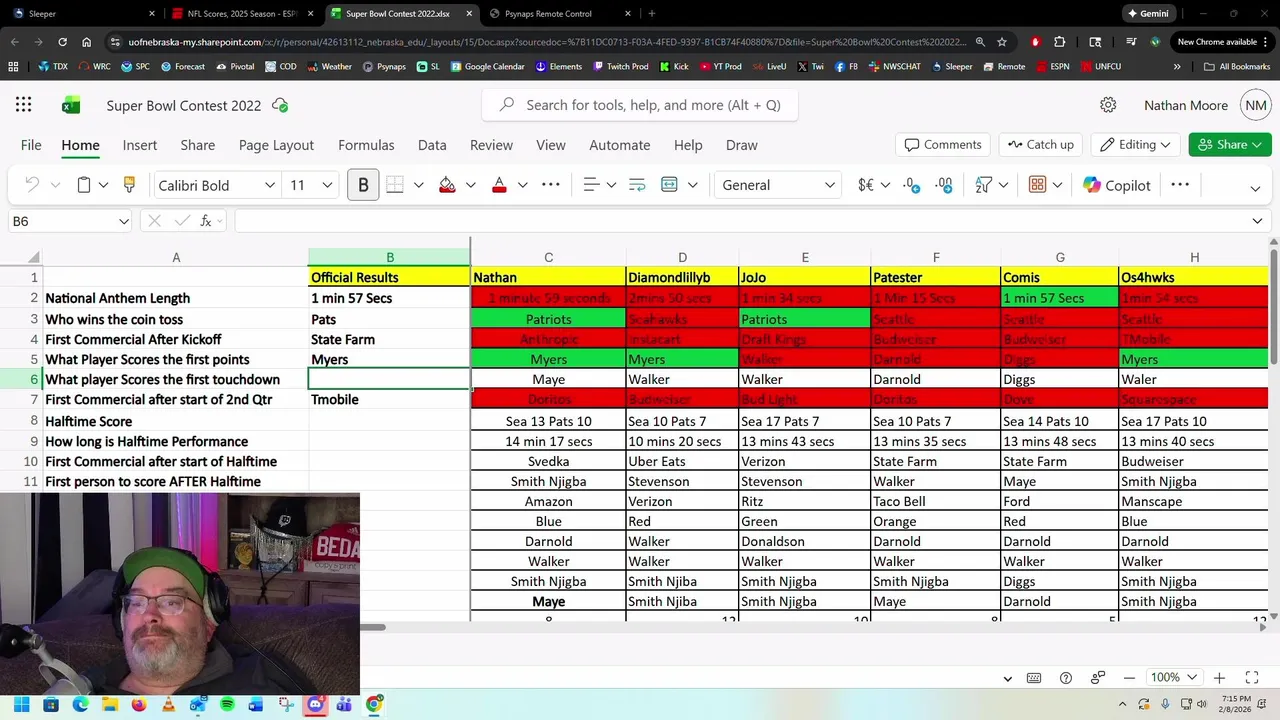Click the Increase Decimal icon
Screen dimensions: 1280x720
[944, 185]
